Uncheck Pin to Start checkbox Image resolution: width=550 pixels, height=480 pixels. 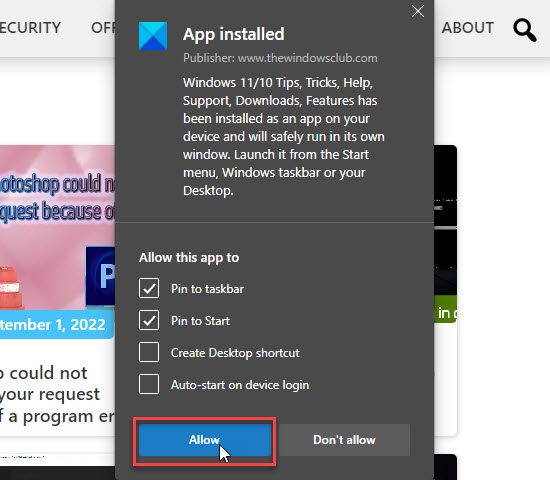tap(149, 320)
